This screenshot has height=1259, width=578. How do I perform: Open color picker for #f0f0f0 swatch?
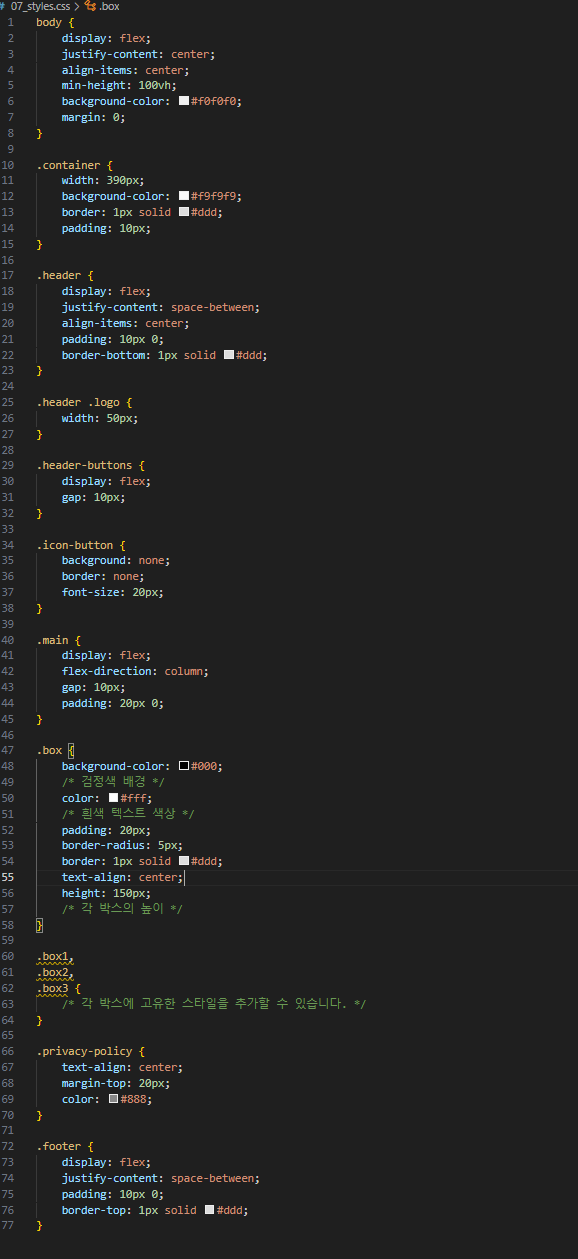tap(184, 101)
